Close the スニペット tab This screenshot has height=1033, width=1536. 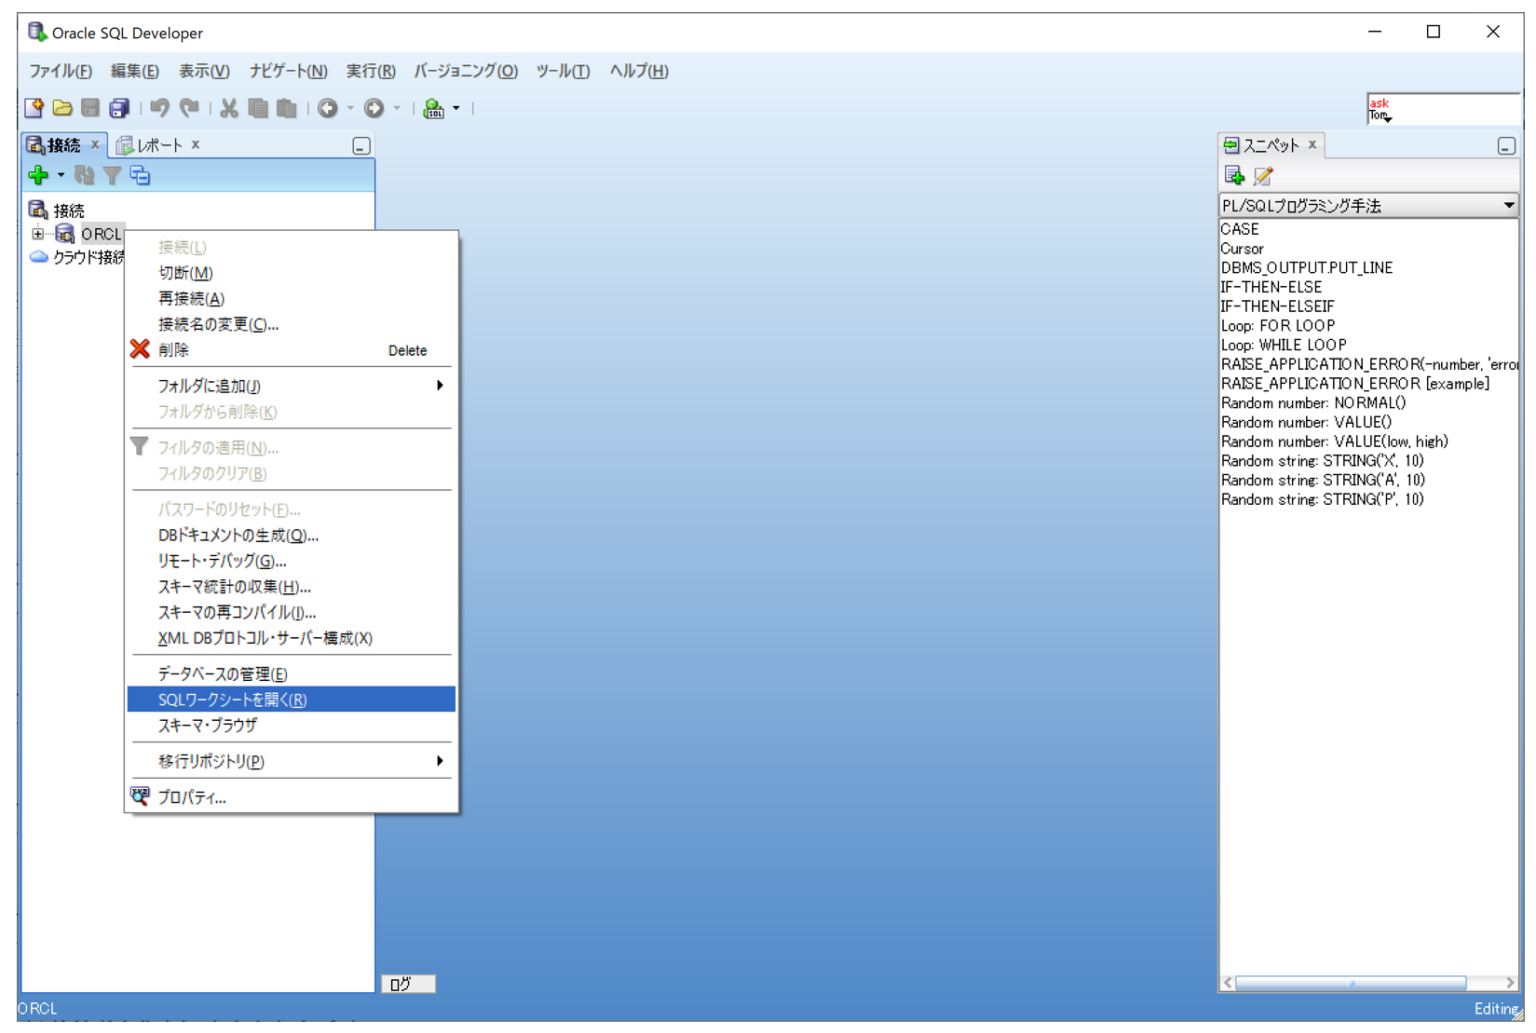(1312, 145)
